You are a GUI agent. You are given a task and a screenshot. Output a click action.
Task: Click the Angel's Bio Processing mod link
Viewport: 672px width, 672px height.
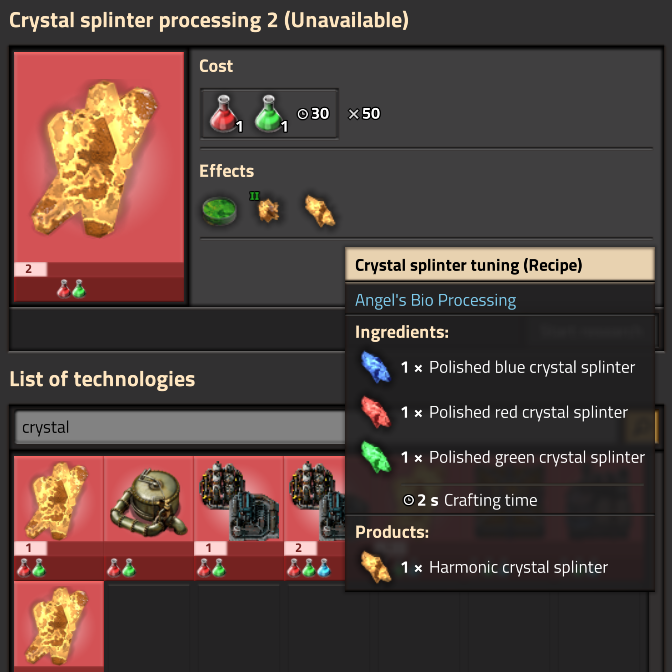(x=435, y=300)
